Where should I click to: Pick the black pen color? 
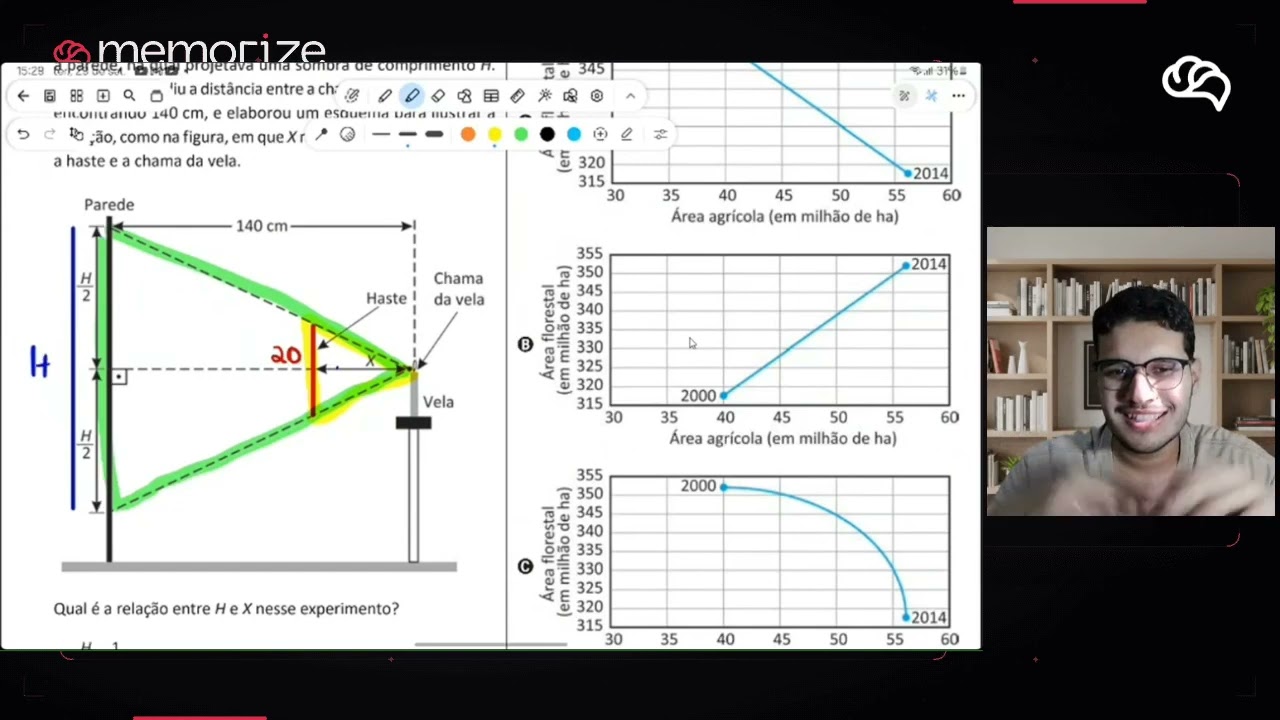point(547,134)
